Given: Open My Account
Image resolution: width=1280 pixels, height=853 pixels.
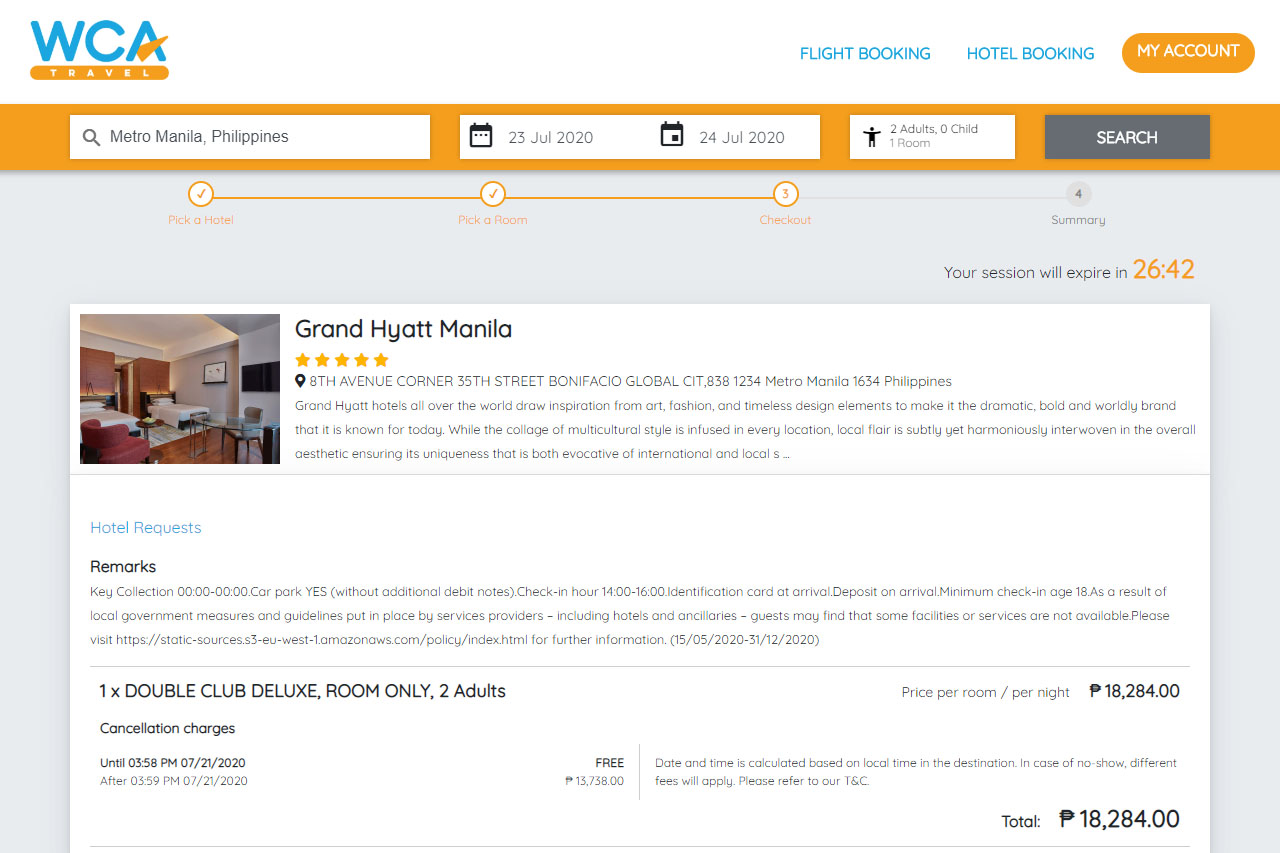Looking at the screenshot, I should pos(1188,52).
